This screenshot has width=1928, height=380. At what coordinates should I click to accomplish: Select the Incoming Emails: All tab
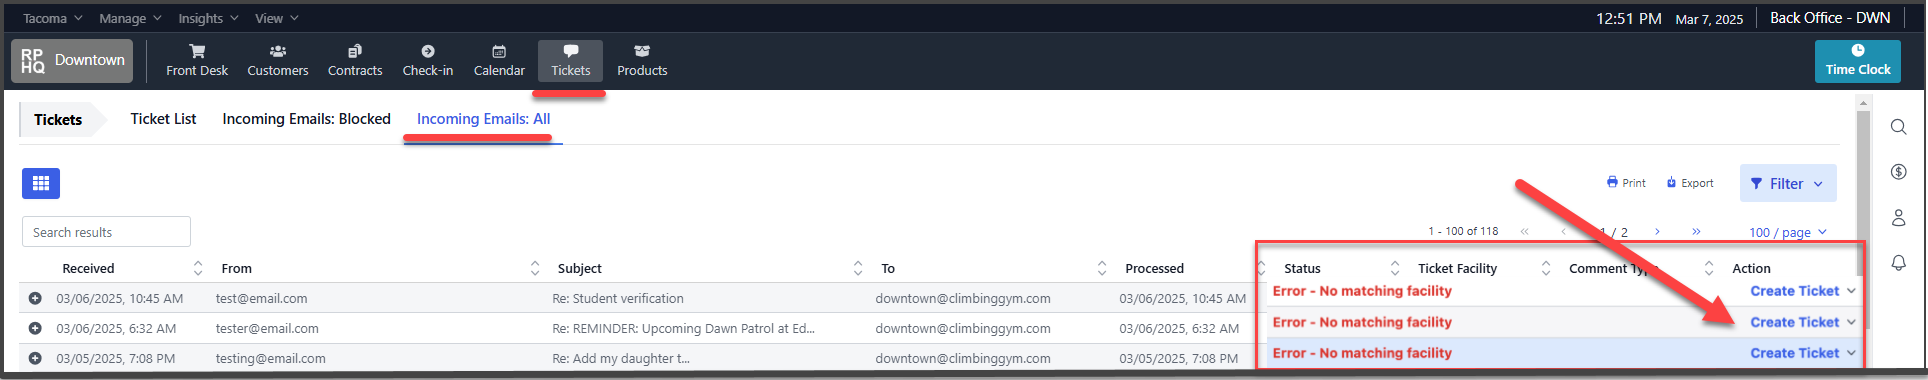(483, 119)
